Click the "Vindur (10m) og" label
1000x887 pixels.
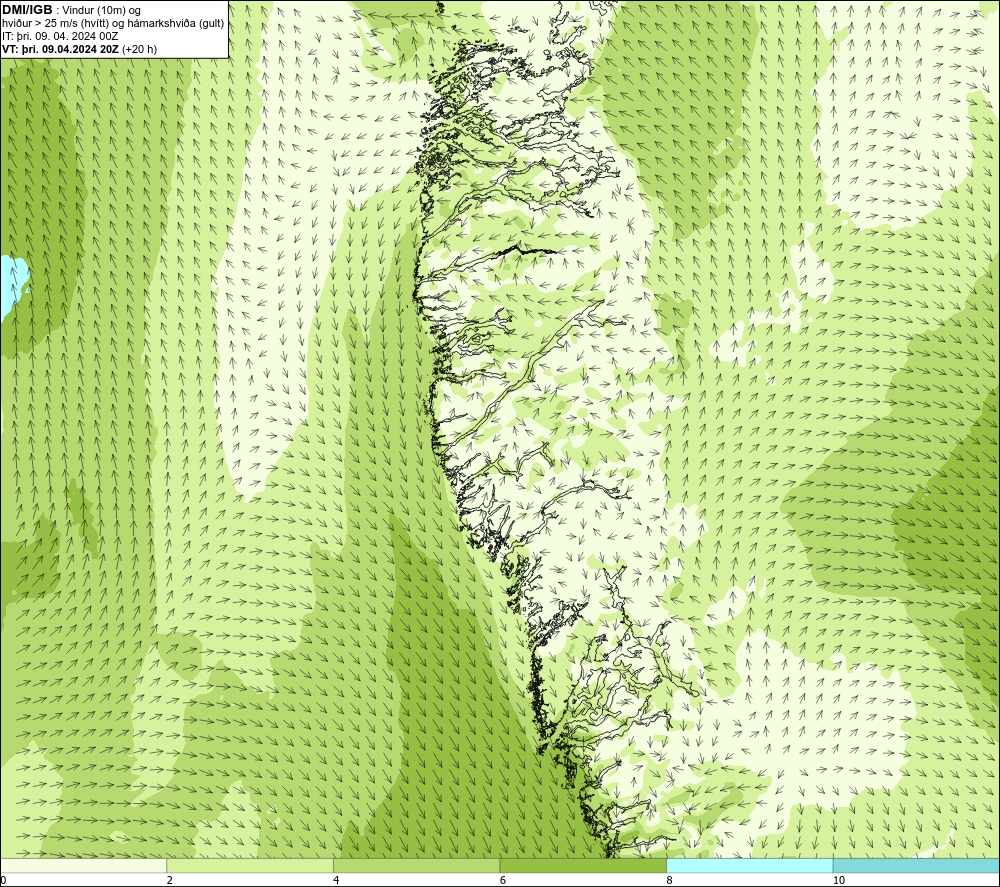click(x=101, y=11)
